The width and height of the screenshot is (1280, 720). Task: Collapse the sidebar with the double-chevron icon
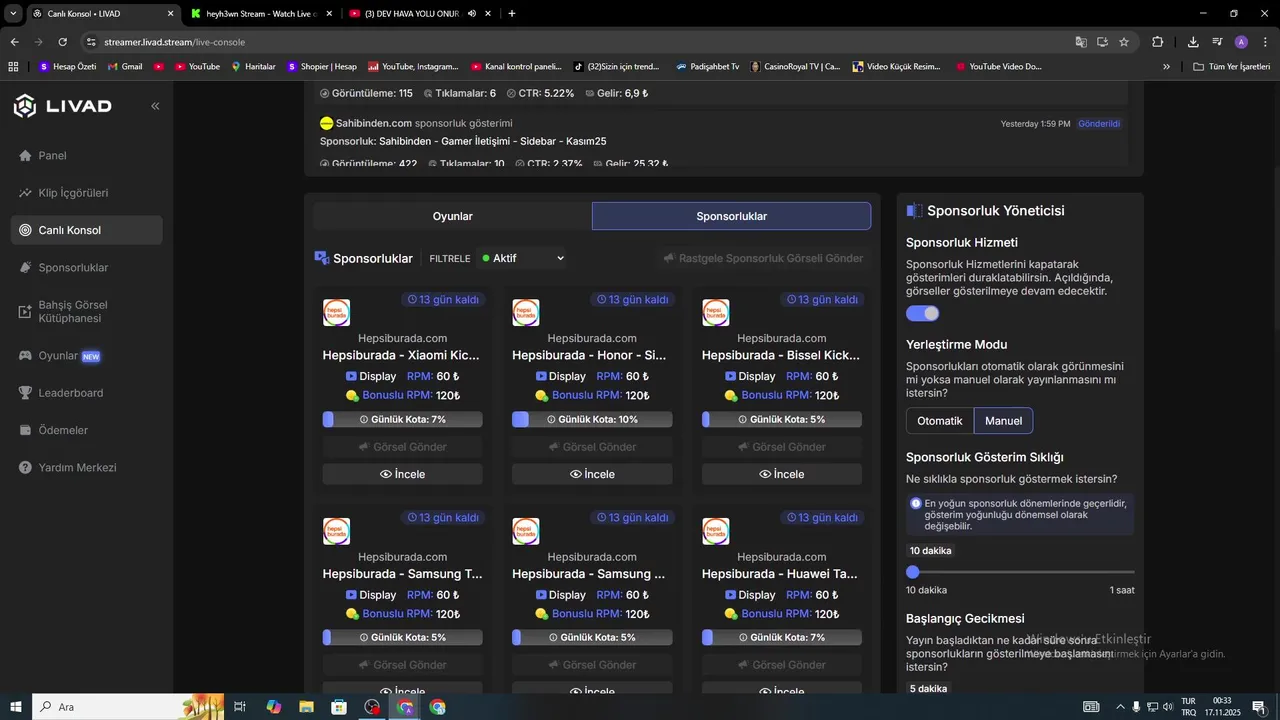pyautogui.click(x=155, y=106)
